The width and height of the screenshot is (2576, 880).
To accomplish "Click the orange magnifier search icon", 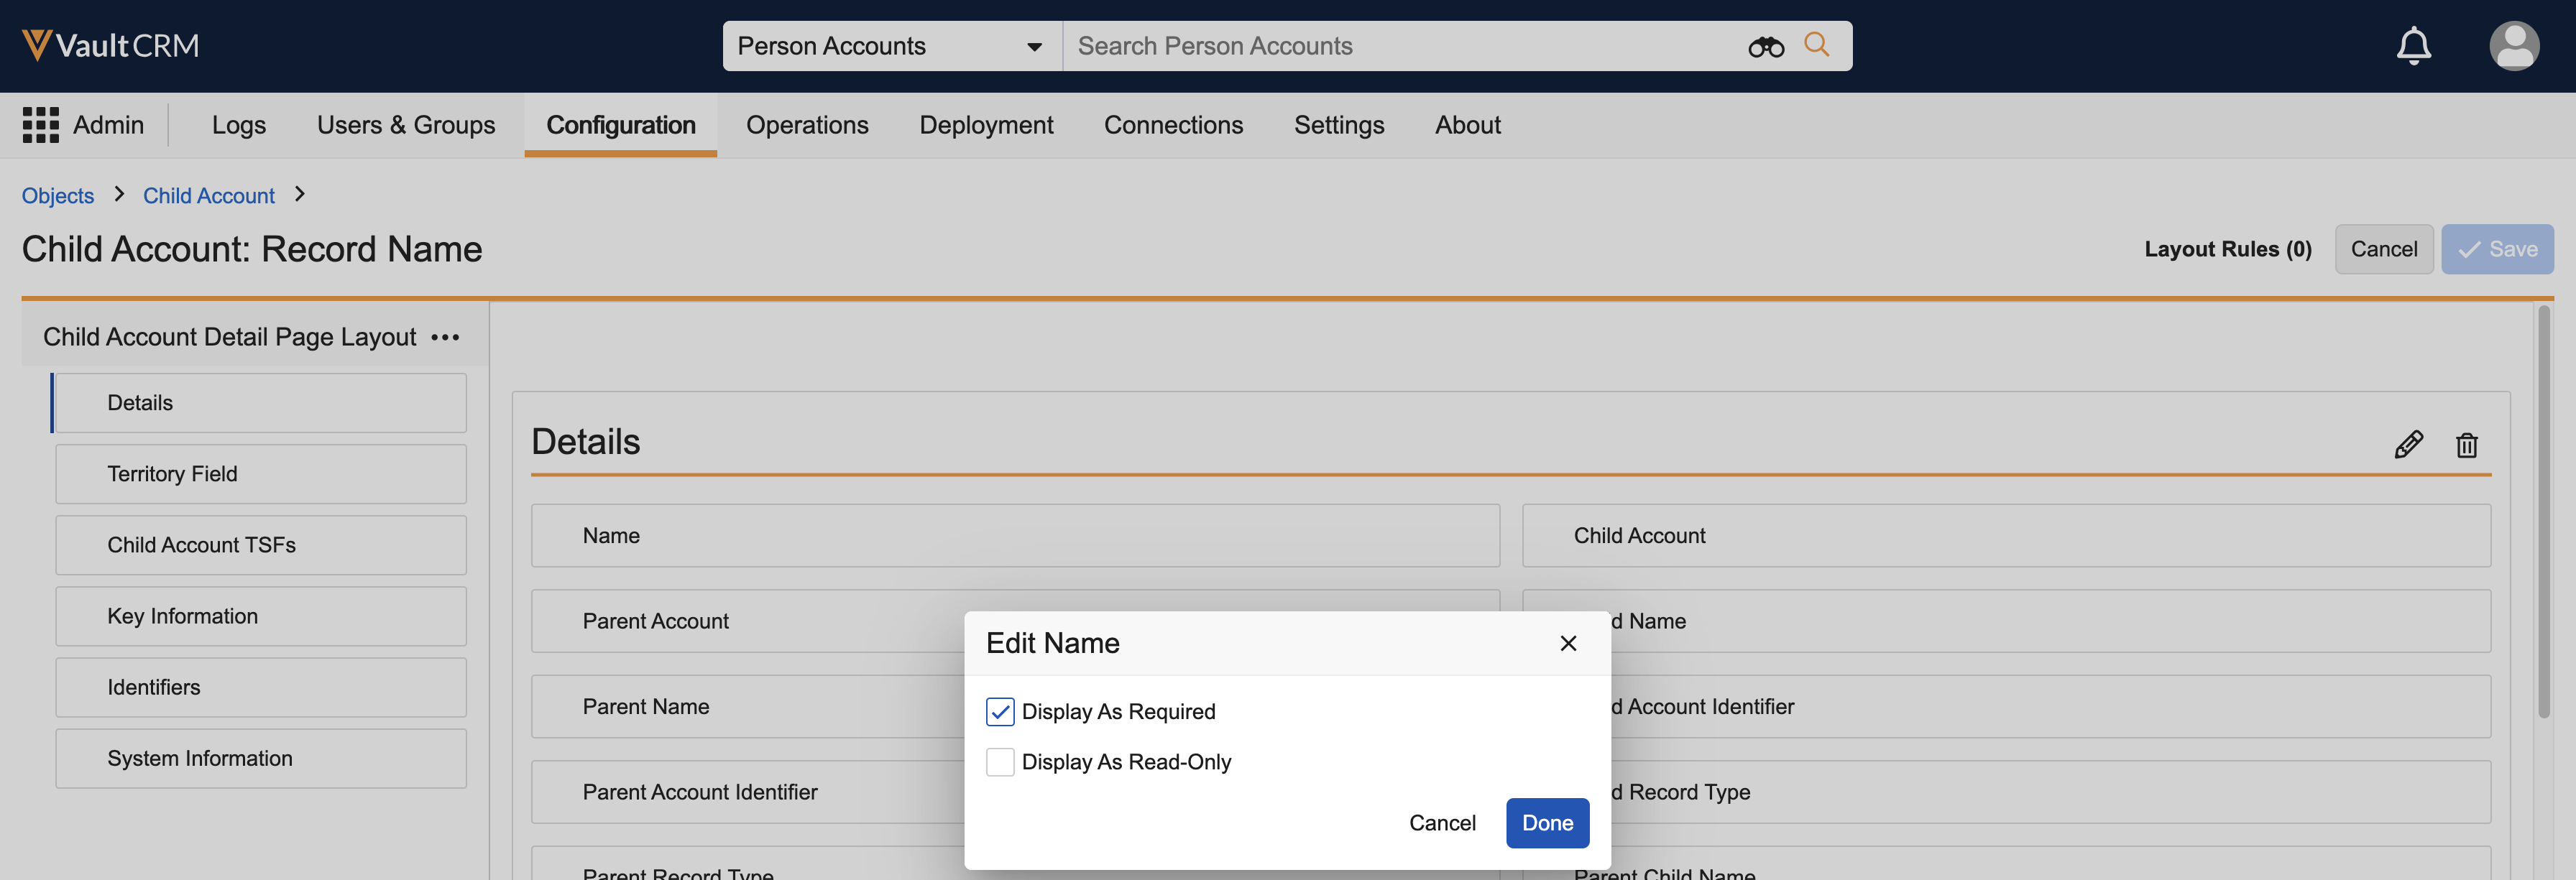I will (x=1816, y=45).
